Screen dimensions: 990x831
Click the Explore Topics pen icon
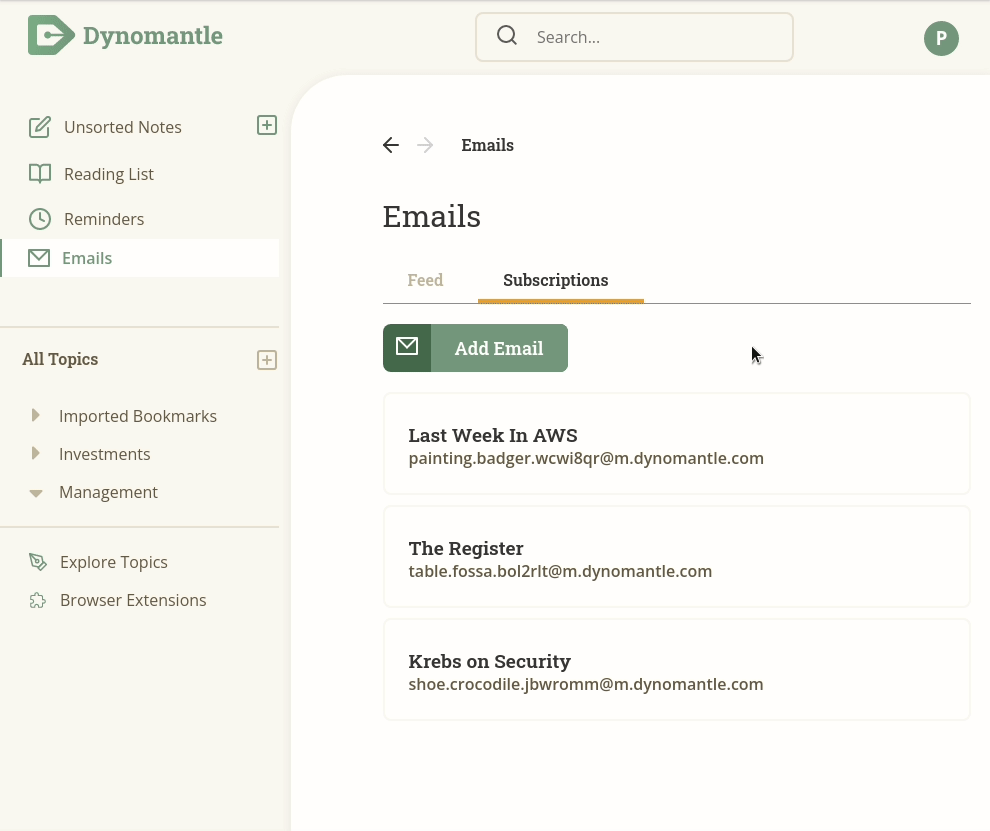(38, 562)
